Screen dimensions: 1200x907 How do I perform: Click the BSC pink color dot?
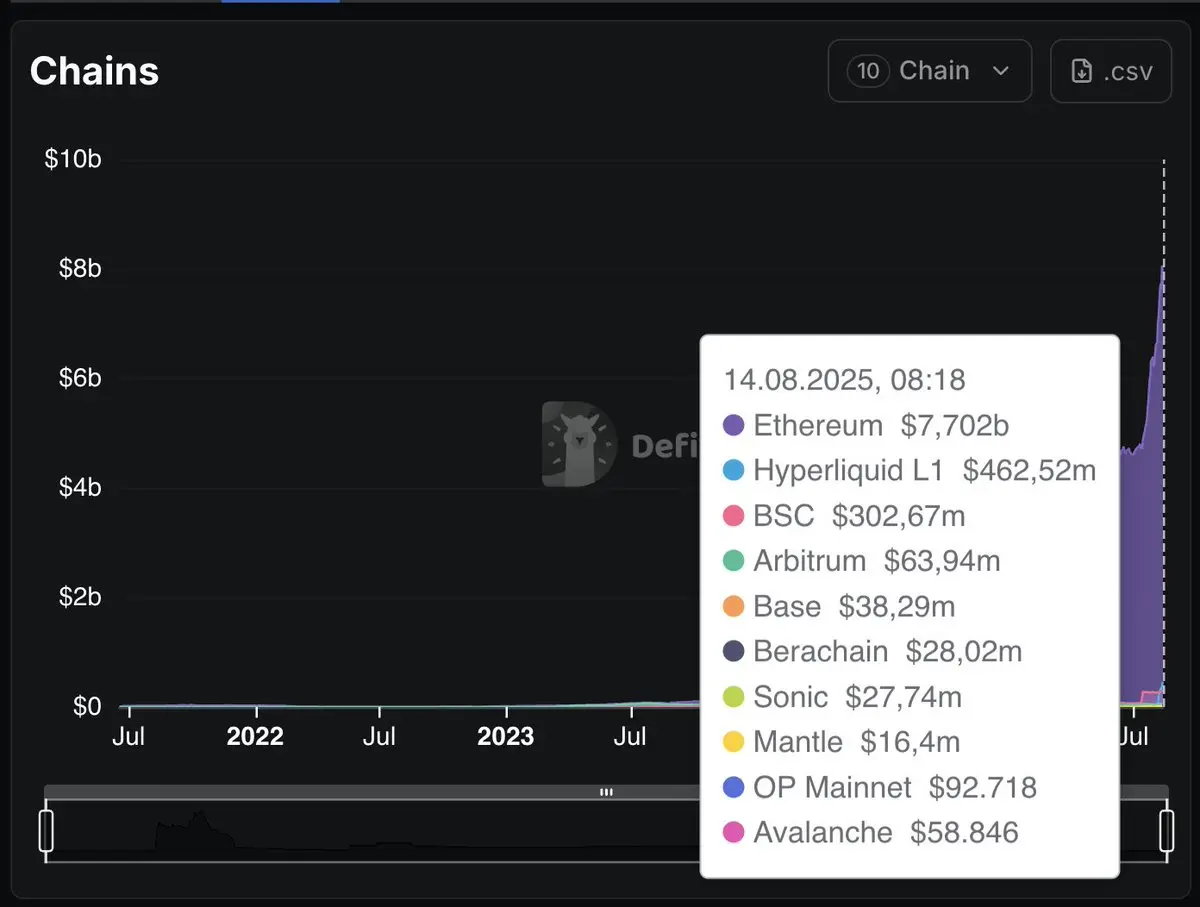click(733, 516)
